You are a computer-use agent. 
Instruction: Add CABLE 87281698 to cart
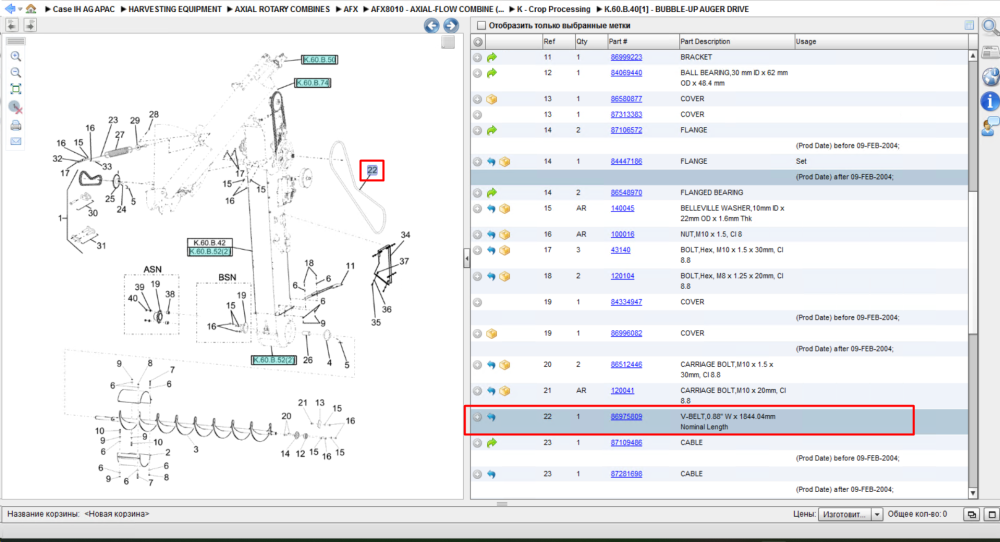tap(478, 474)
